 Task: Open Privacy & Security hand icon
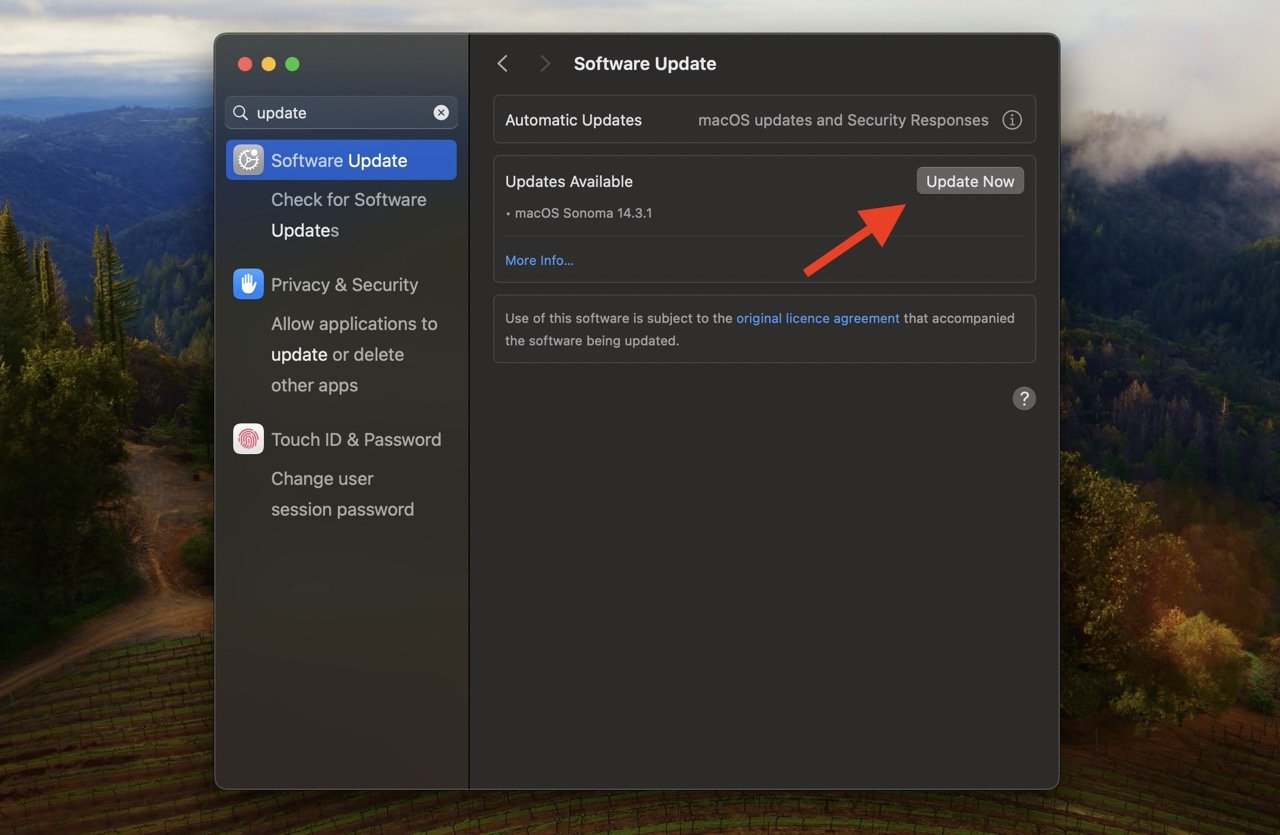pyautogui.click(x=248, y=284)
